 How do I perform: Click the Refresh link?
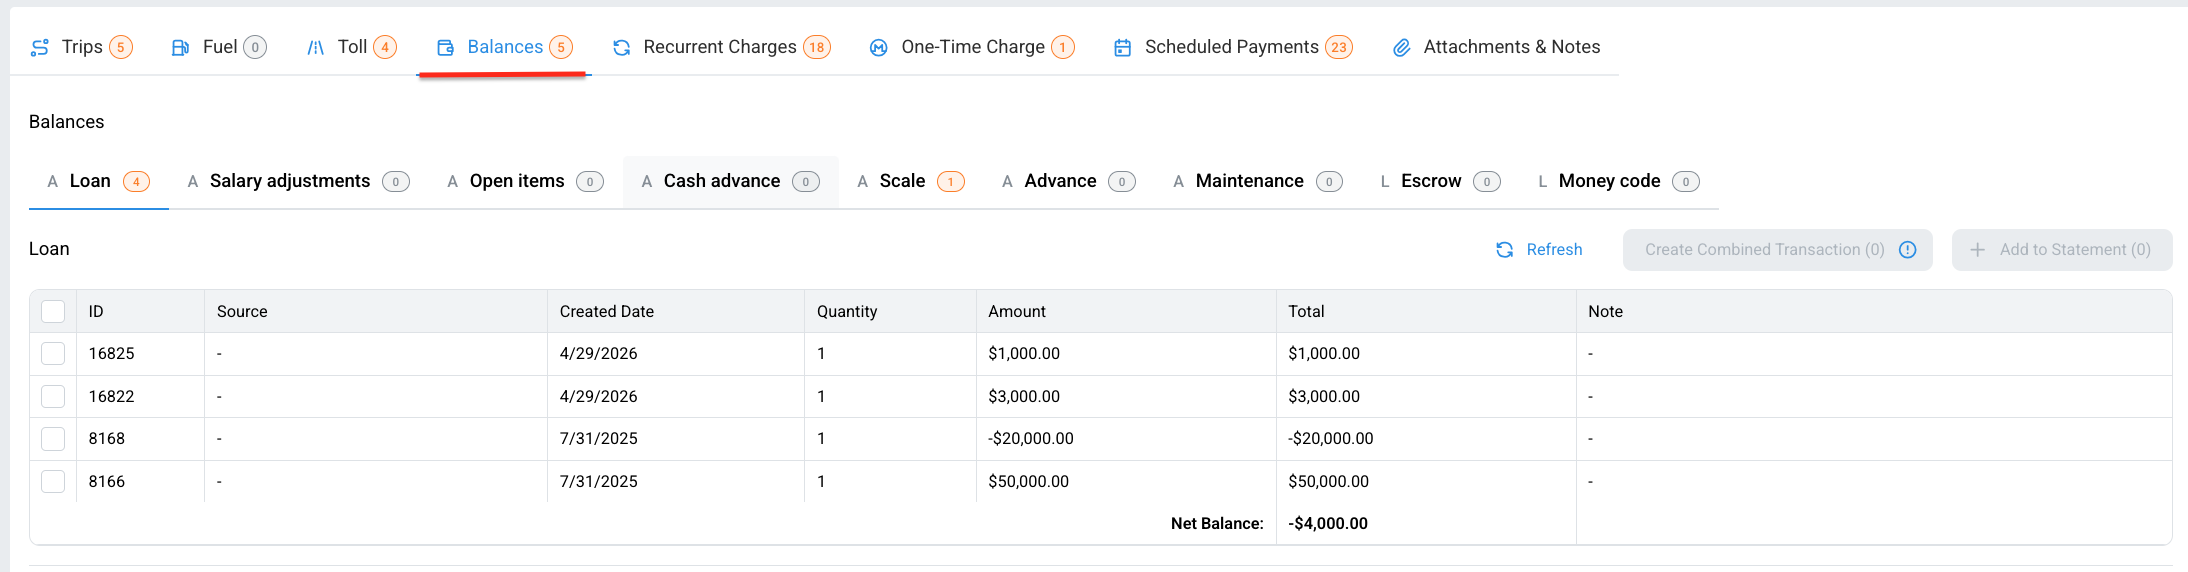(1554, 250)
